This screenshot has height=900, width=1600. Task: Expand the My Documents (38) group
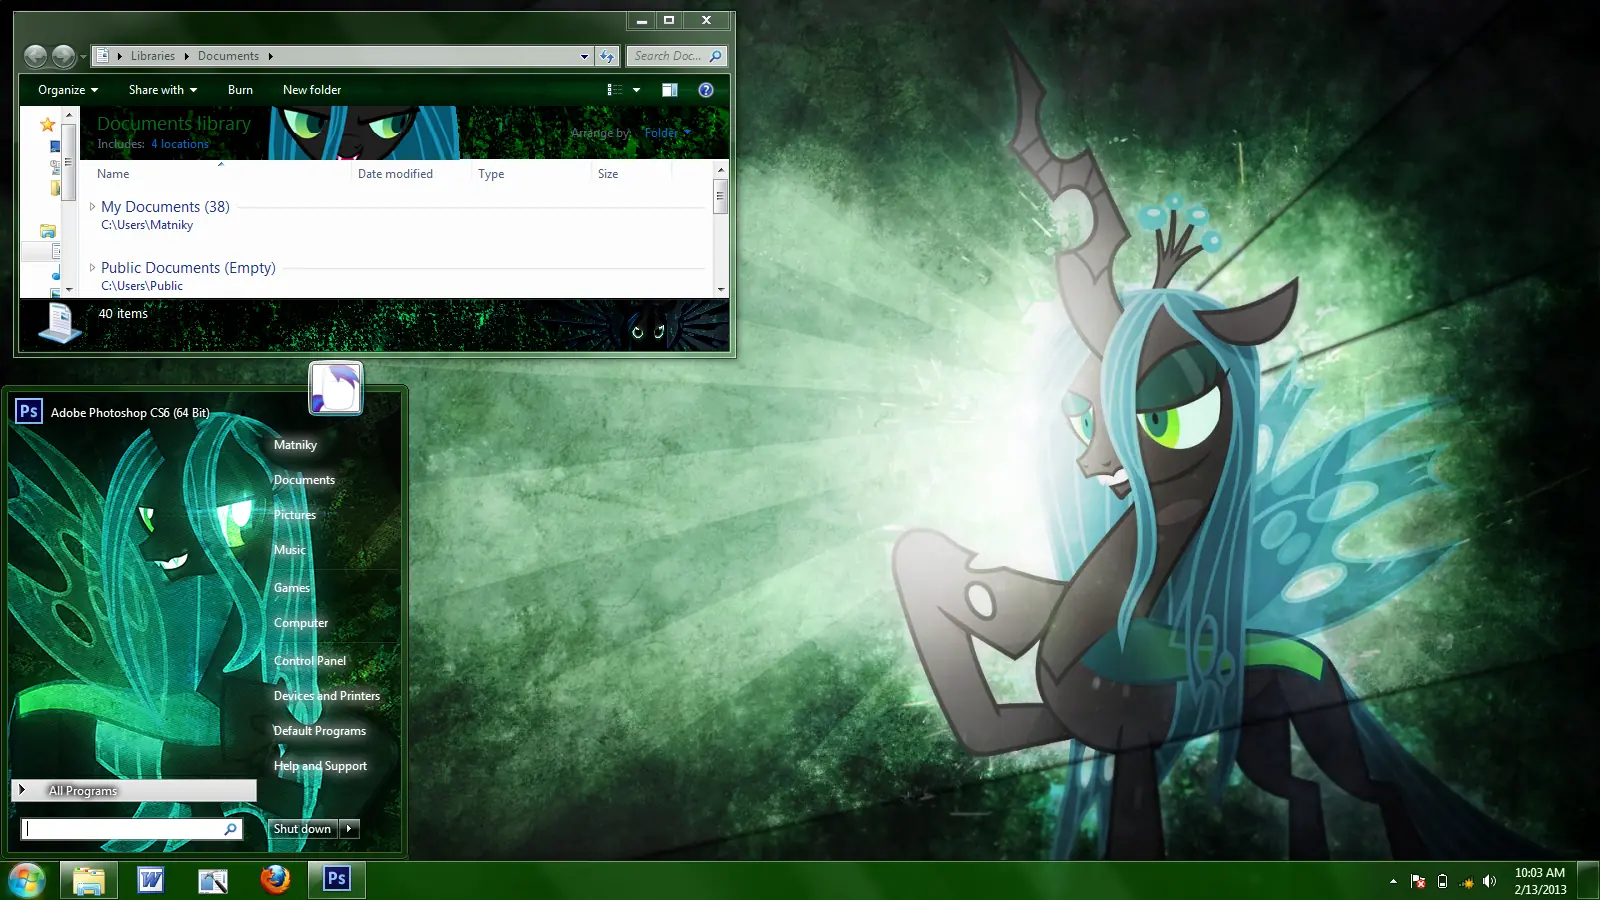click(x=92, y=207)
